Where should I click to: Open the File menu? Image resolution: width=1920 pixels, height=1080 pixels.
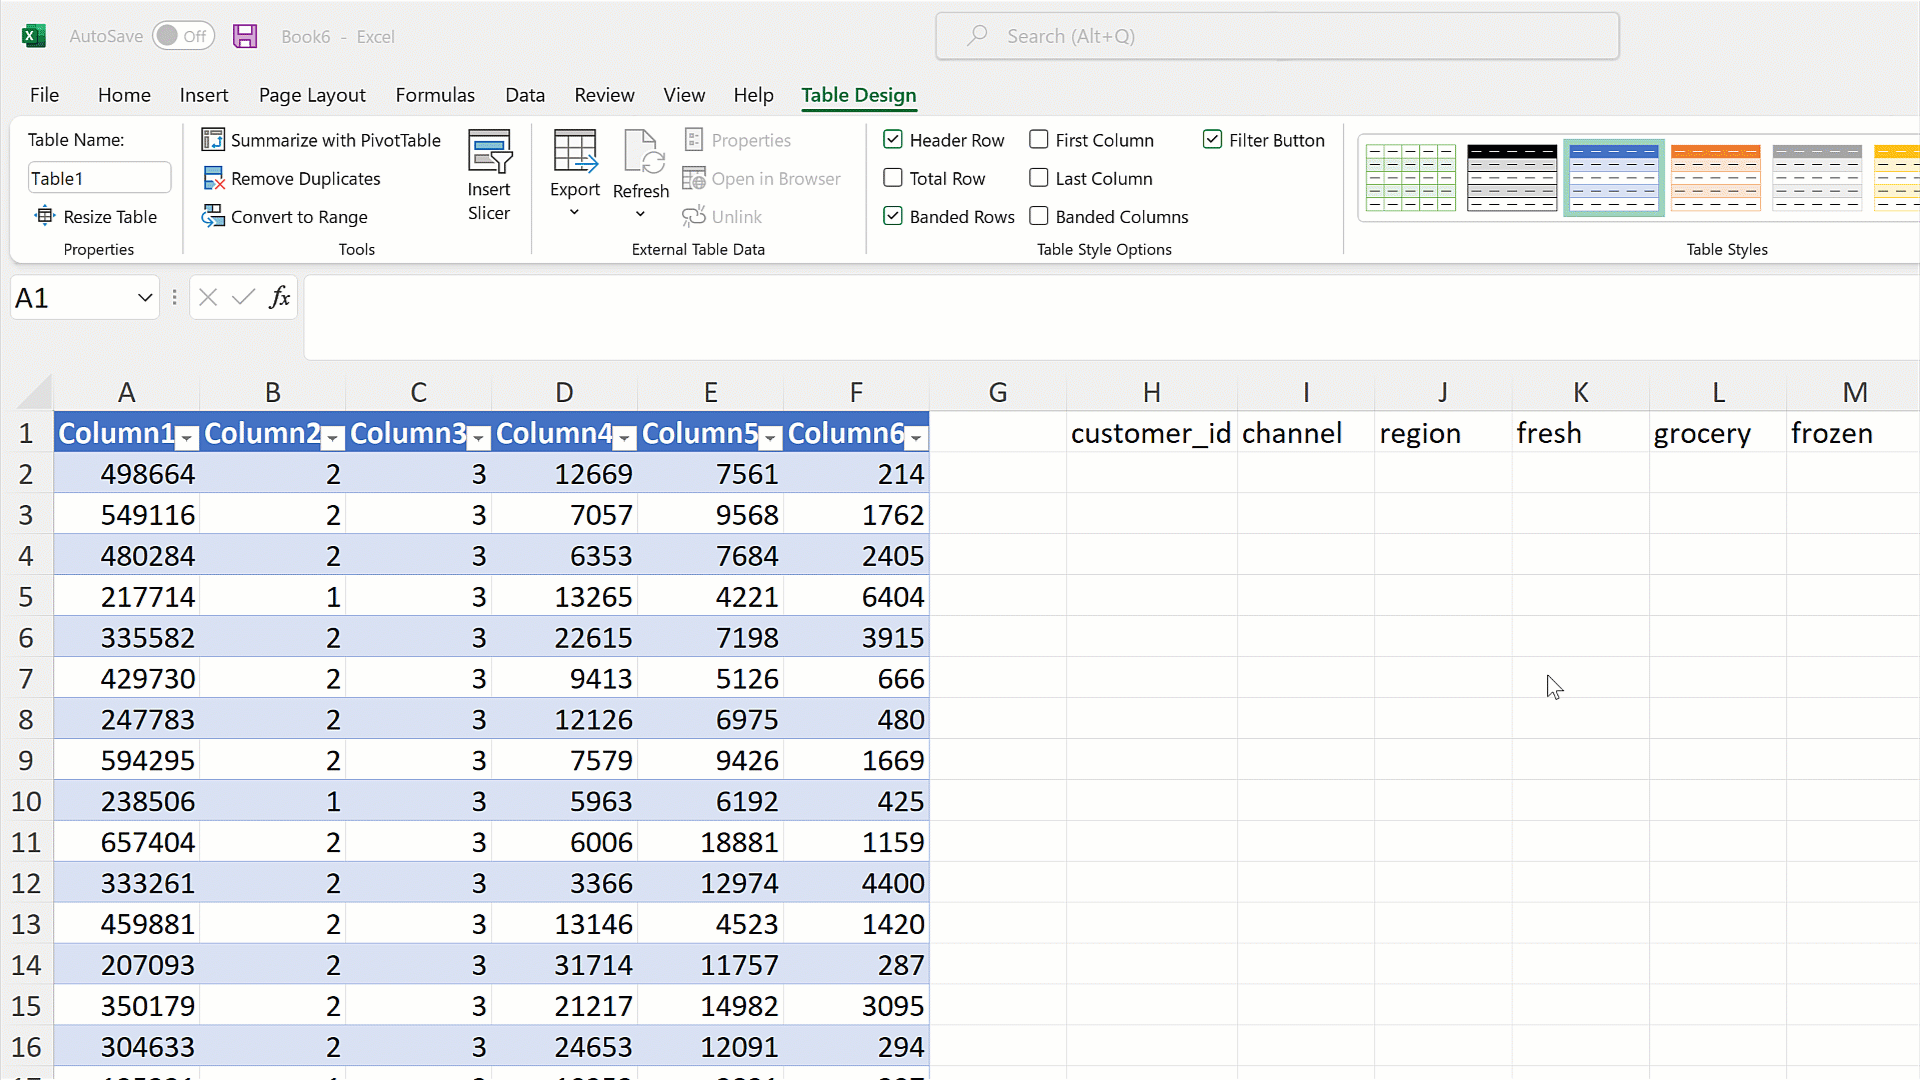click(44, 95)
